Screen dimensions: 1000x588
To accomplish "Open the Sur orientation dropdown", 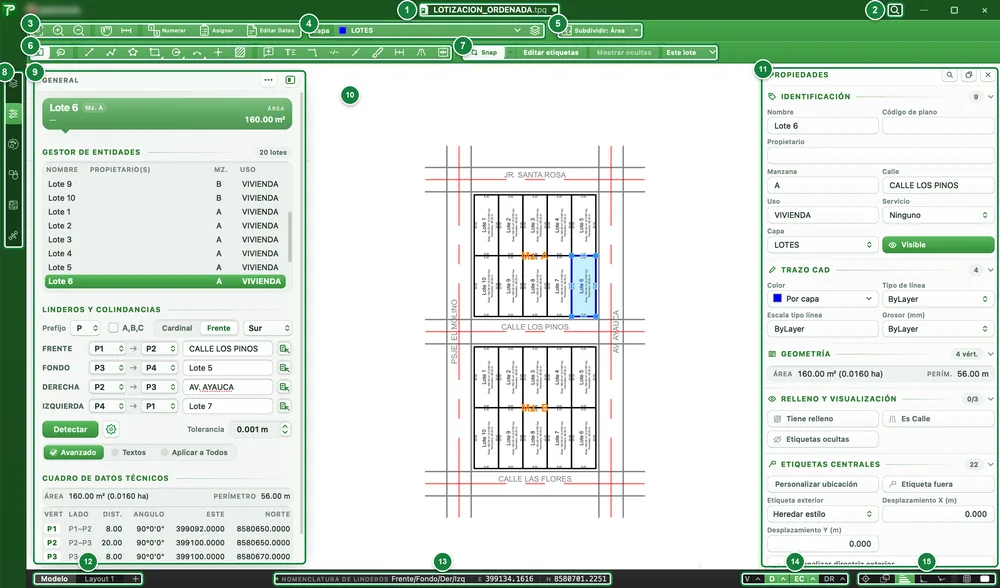I will pos(267,328).
